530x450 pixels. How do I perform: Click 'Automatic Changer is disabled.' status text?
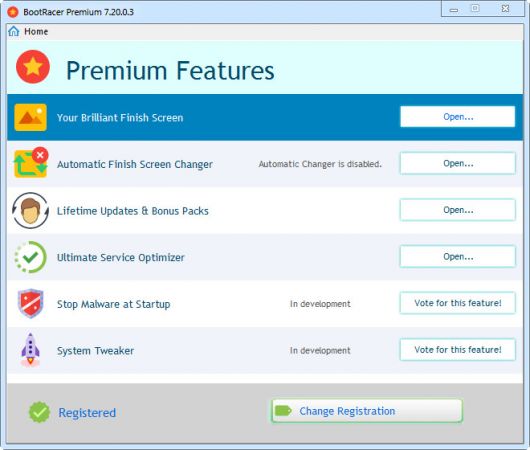coord(320,164)
